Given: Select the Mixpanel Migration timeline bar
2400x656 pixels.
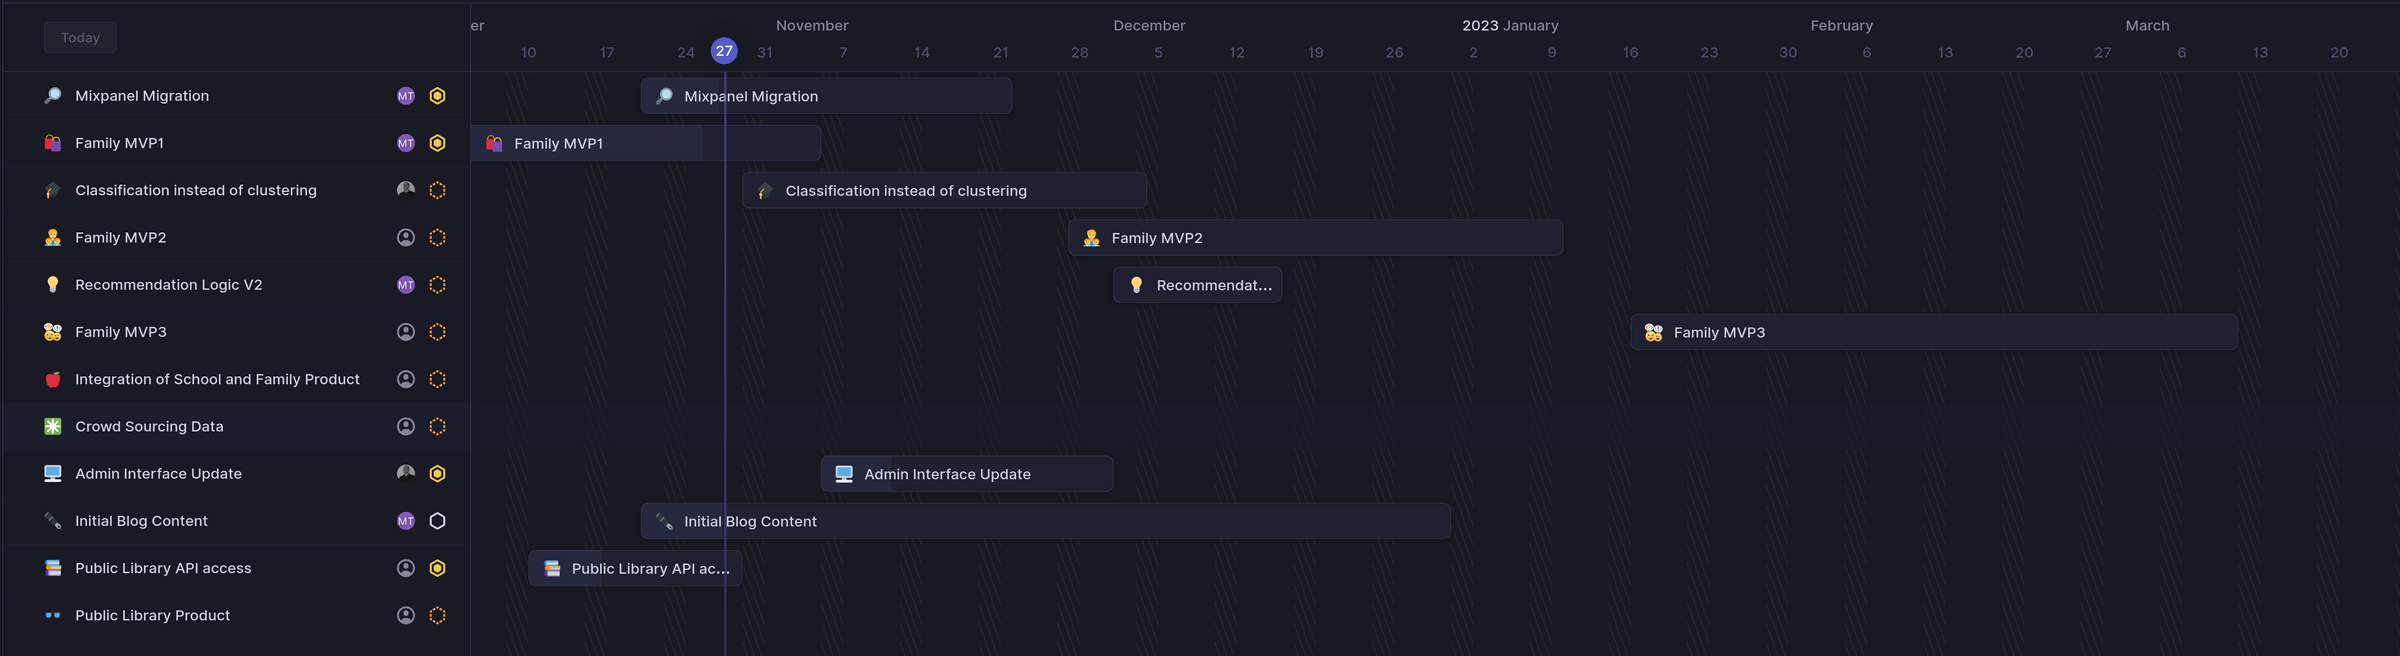Looking at the screenshot, I should pos(826,96).
